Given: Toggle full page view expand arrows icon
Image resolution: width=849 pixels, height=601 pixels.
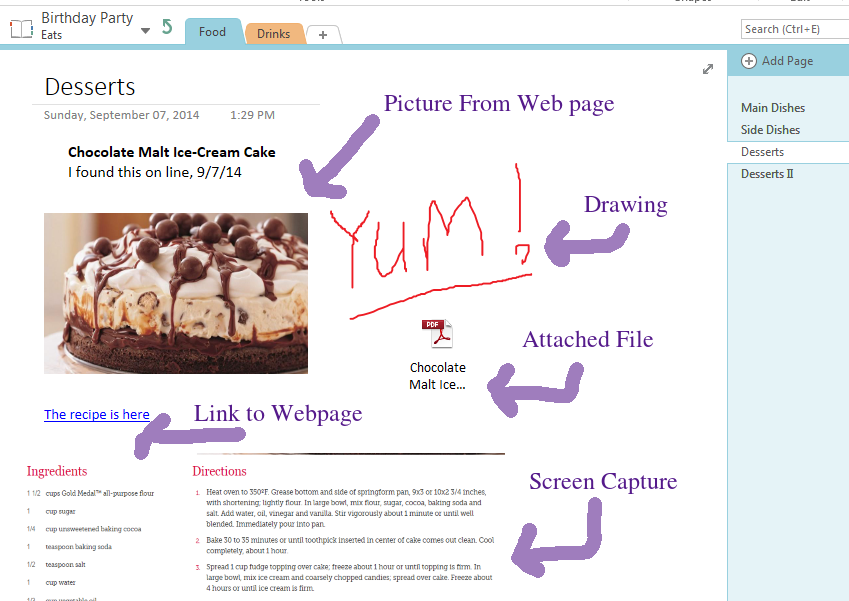Looking at the screenshot, I should (708, 69).
